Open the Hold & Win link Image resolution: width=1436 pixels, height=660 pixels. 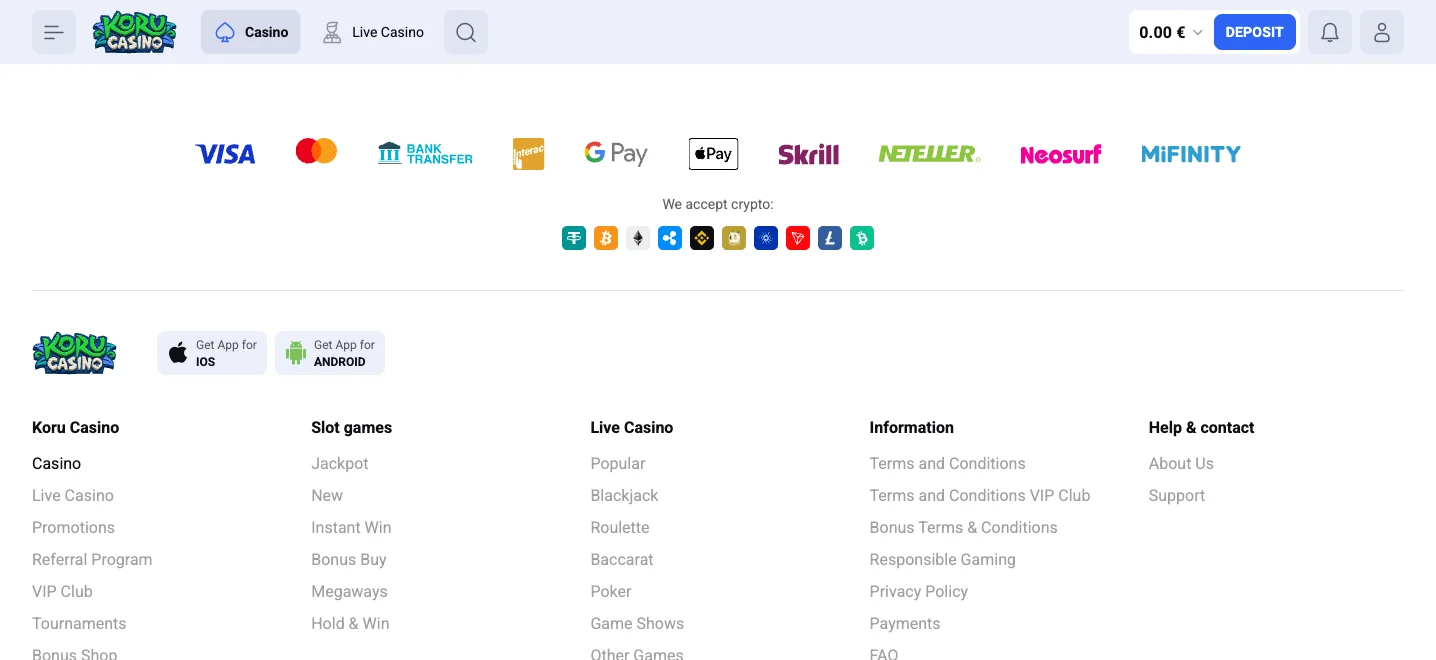click(350, 623)
